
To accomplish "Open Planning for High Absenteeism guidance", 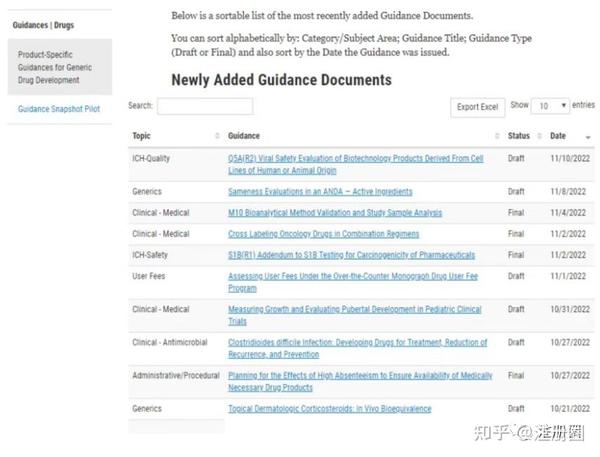I will 360,382.
